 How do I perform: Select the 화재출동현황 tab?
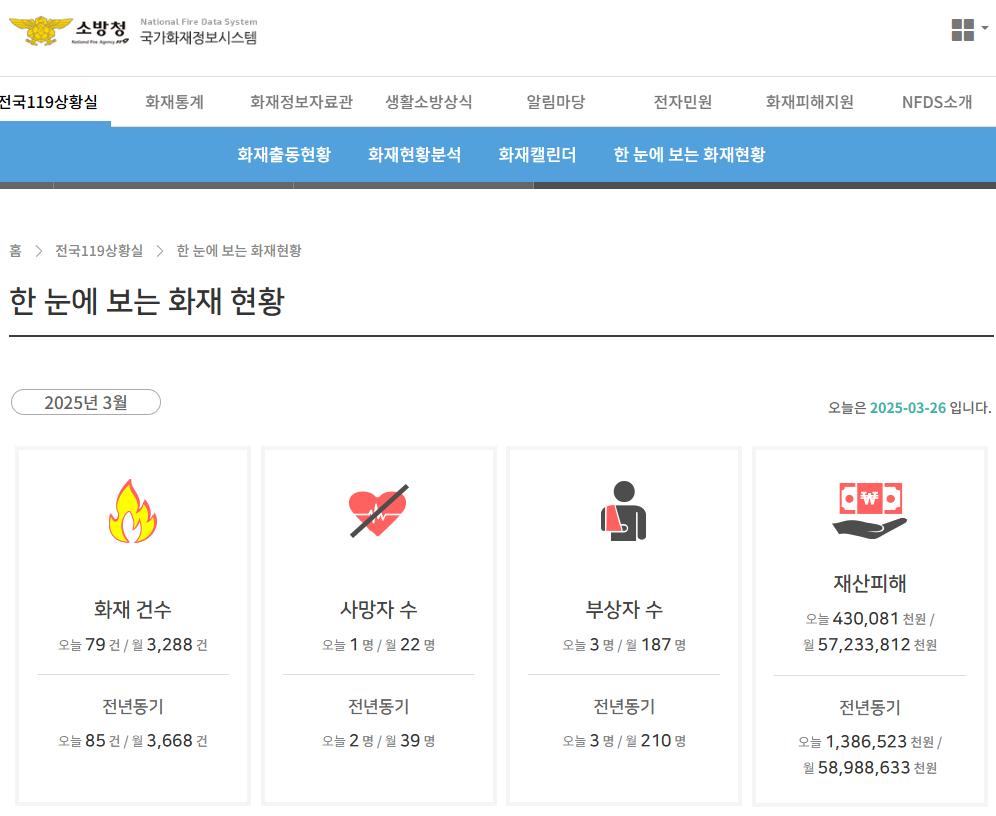pos(285,155)
